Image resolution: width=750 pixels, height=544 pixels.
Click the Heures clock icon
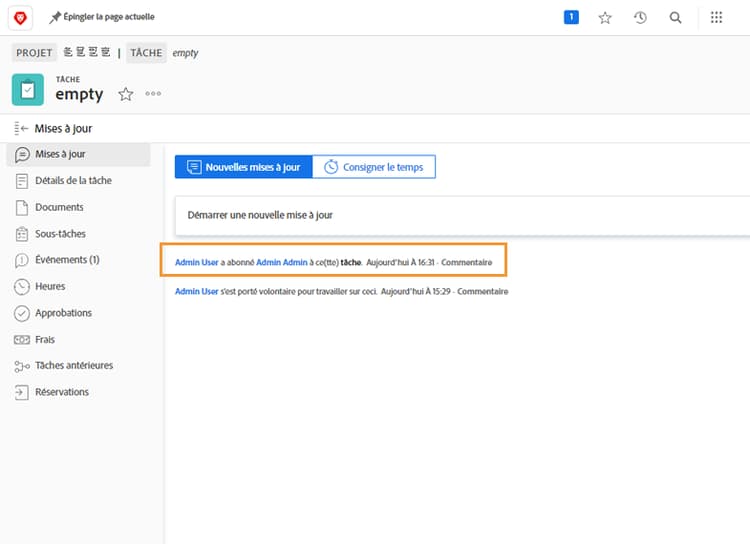22,287
